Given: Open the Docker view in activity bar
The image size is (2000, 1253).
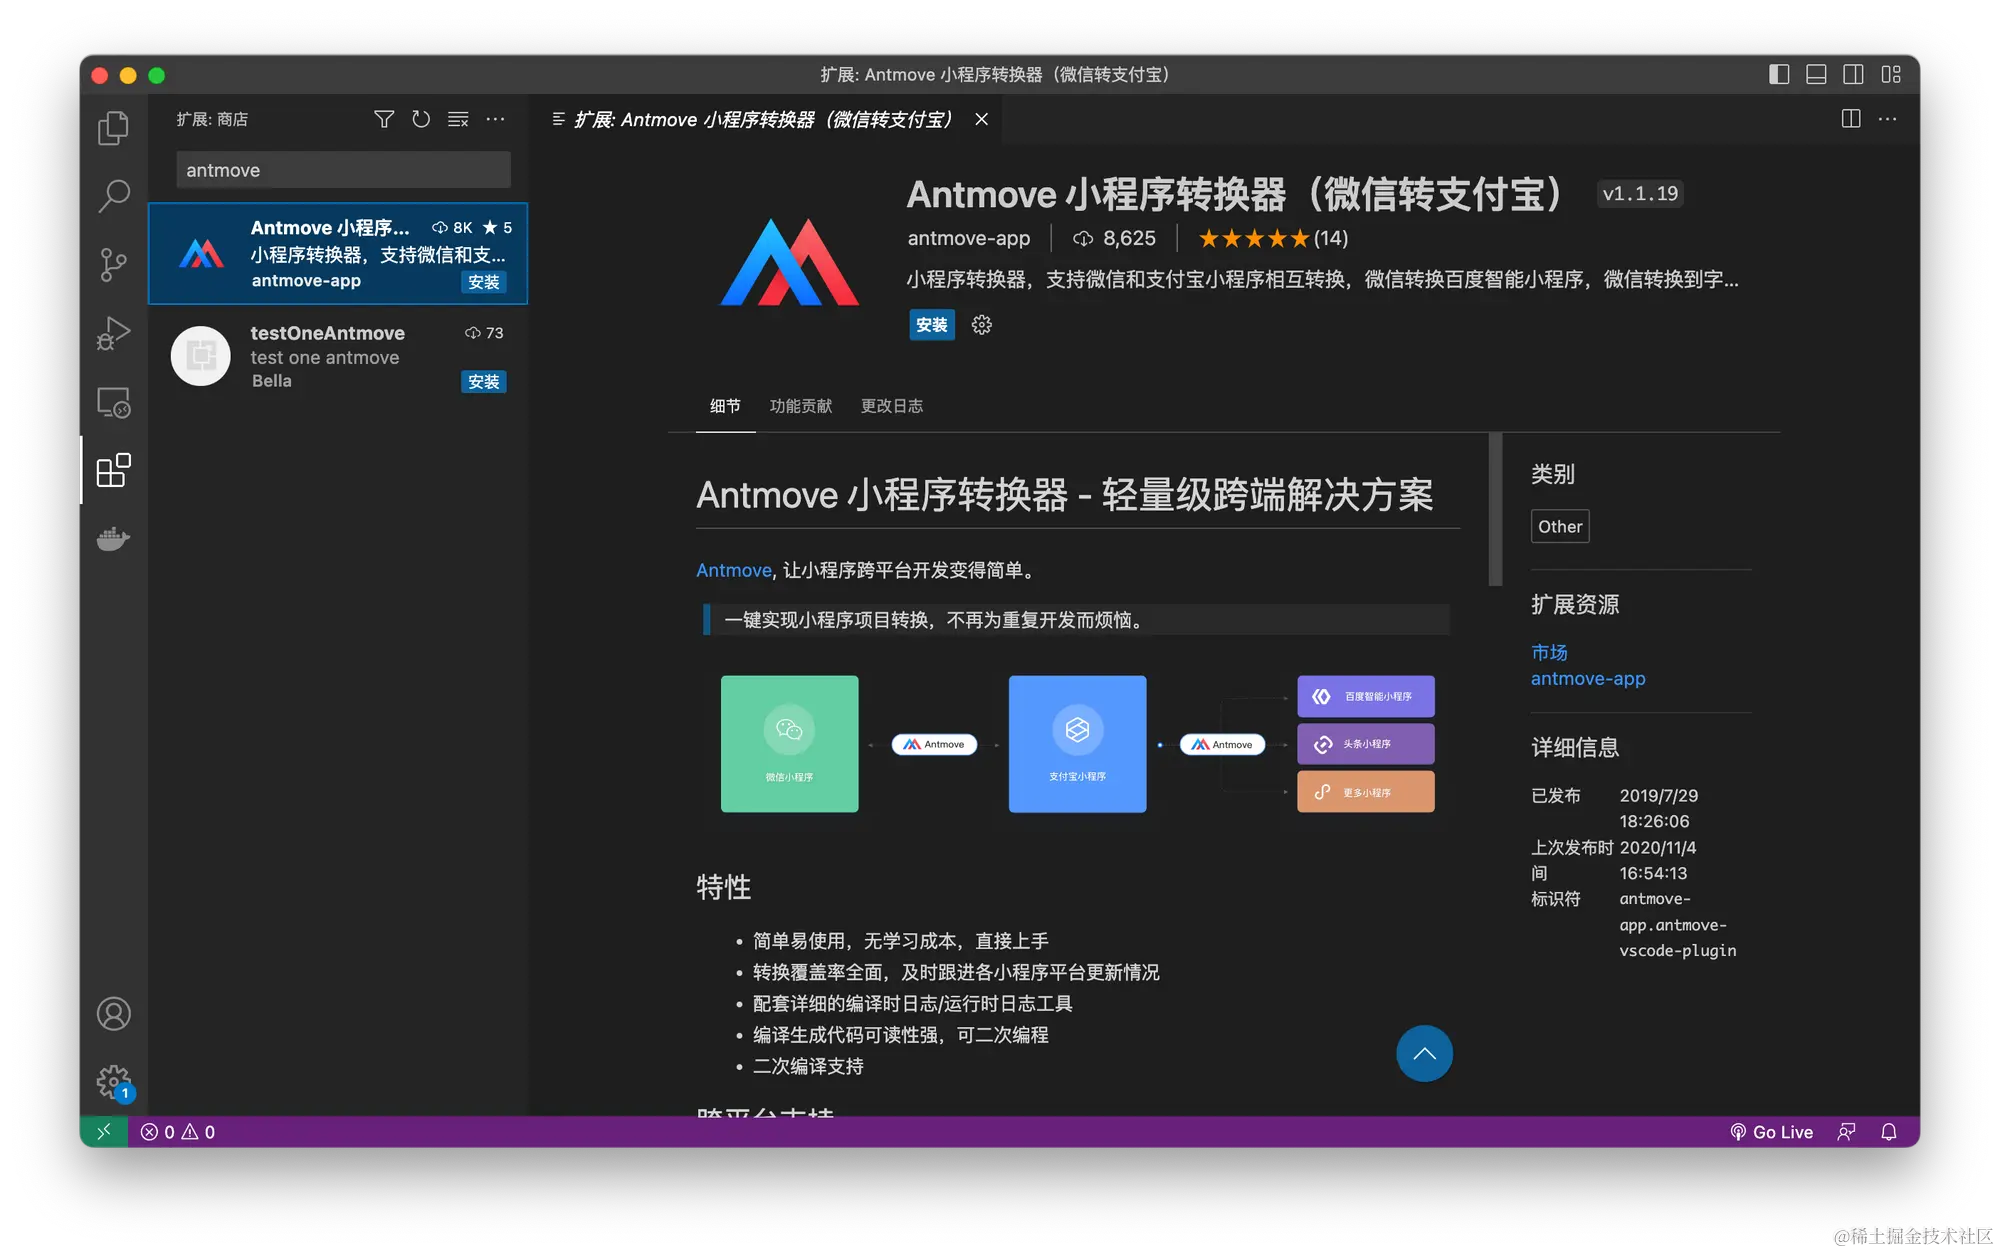Looking at the screenshot, I should coord(113,539).
